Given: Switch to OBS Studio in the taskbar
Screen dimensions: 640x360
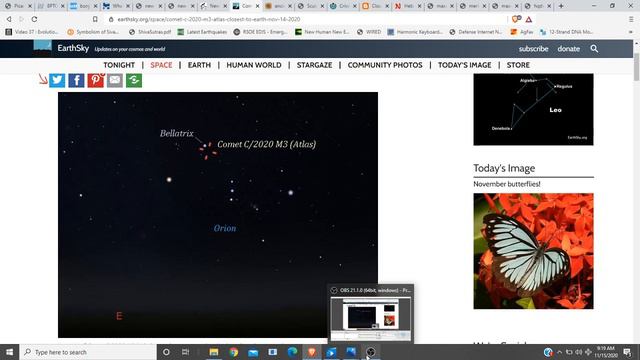Looking at the screenshot, I should [x=371, y=352].
